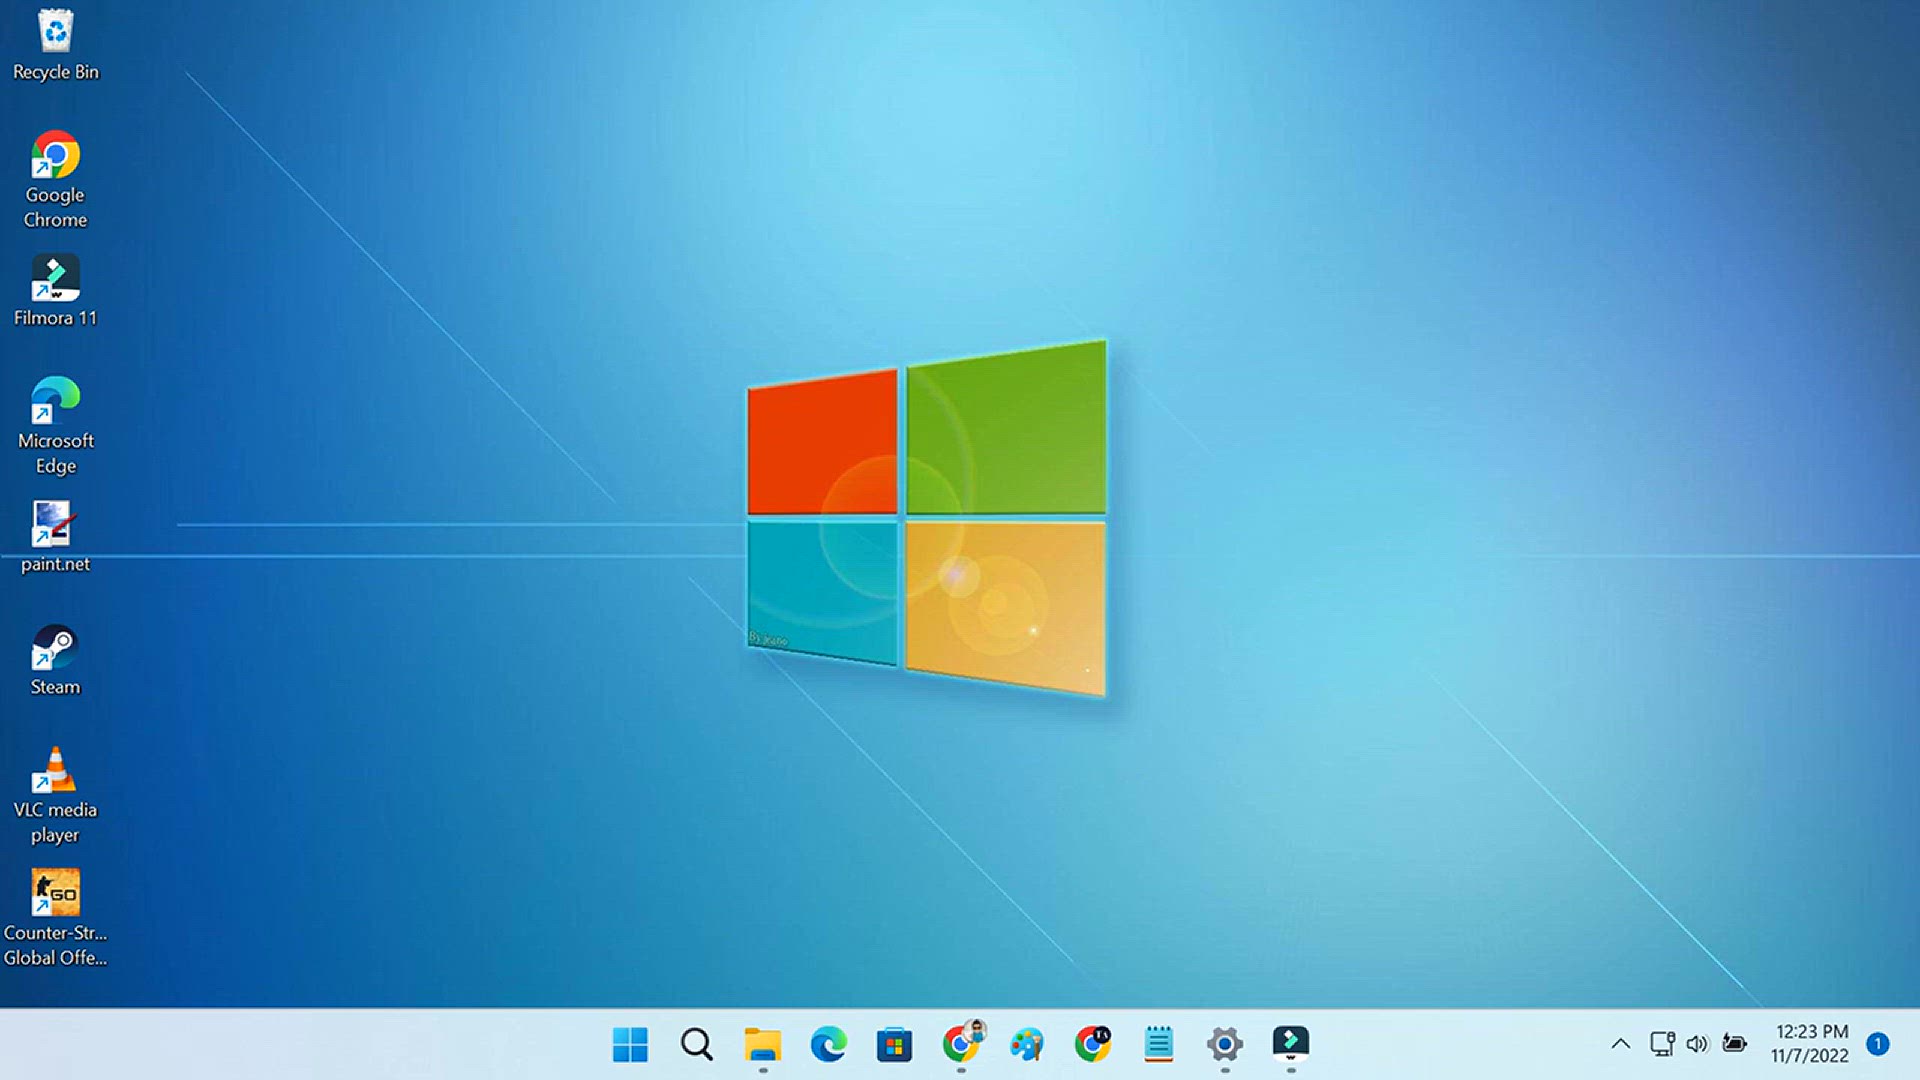Switch to Chrome with profile avatar on taskbar
Image resolution: width=1920 pixels, height=1080 pixels.
[962, 1043]
